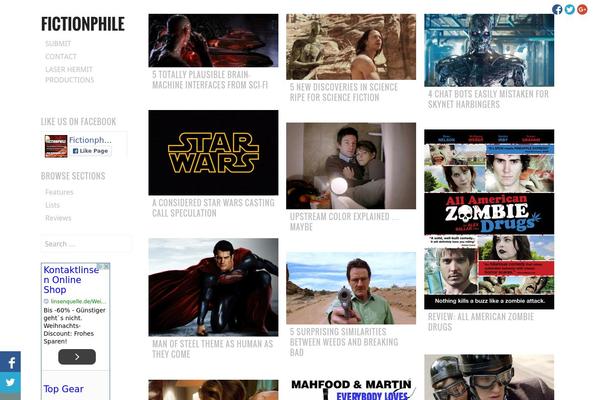Go to Fictionphile home via logo

click(x=83, y=24)
